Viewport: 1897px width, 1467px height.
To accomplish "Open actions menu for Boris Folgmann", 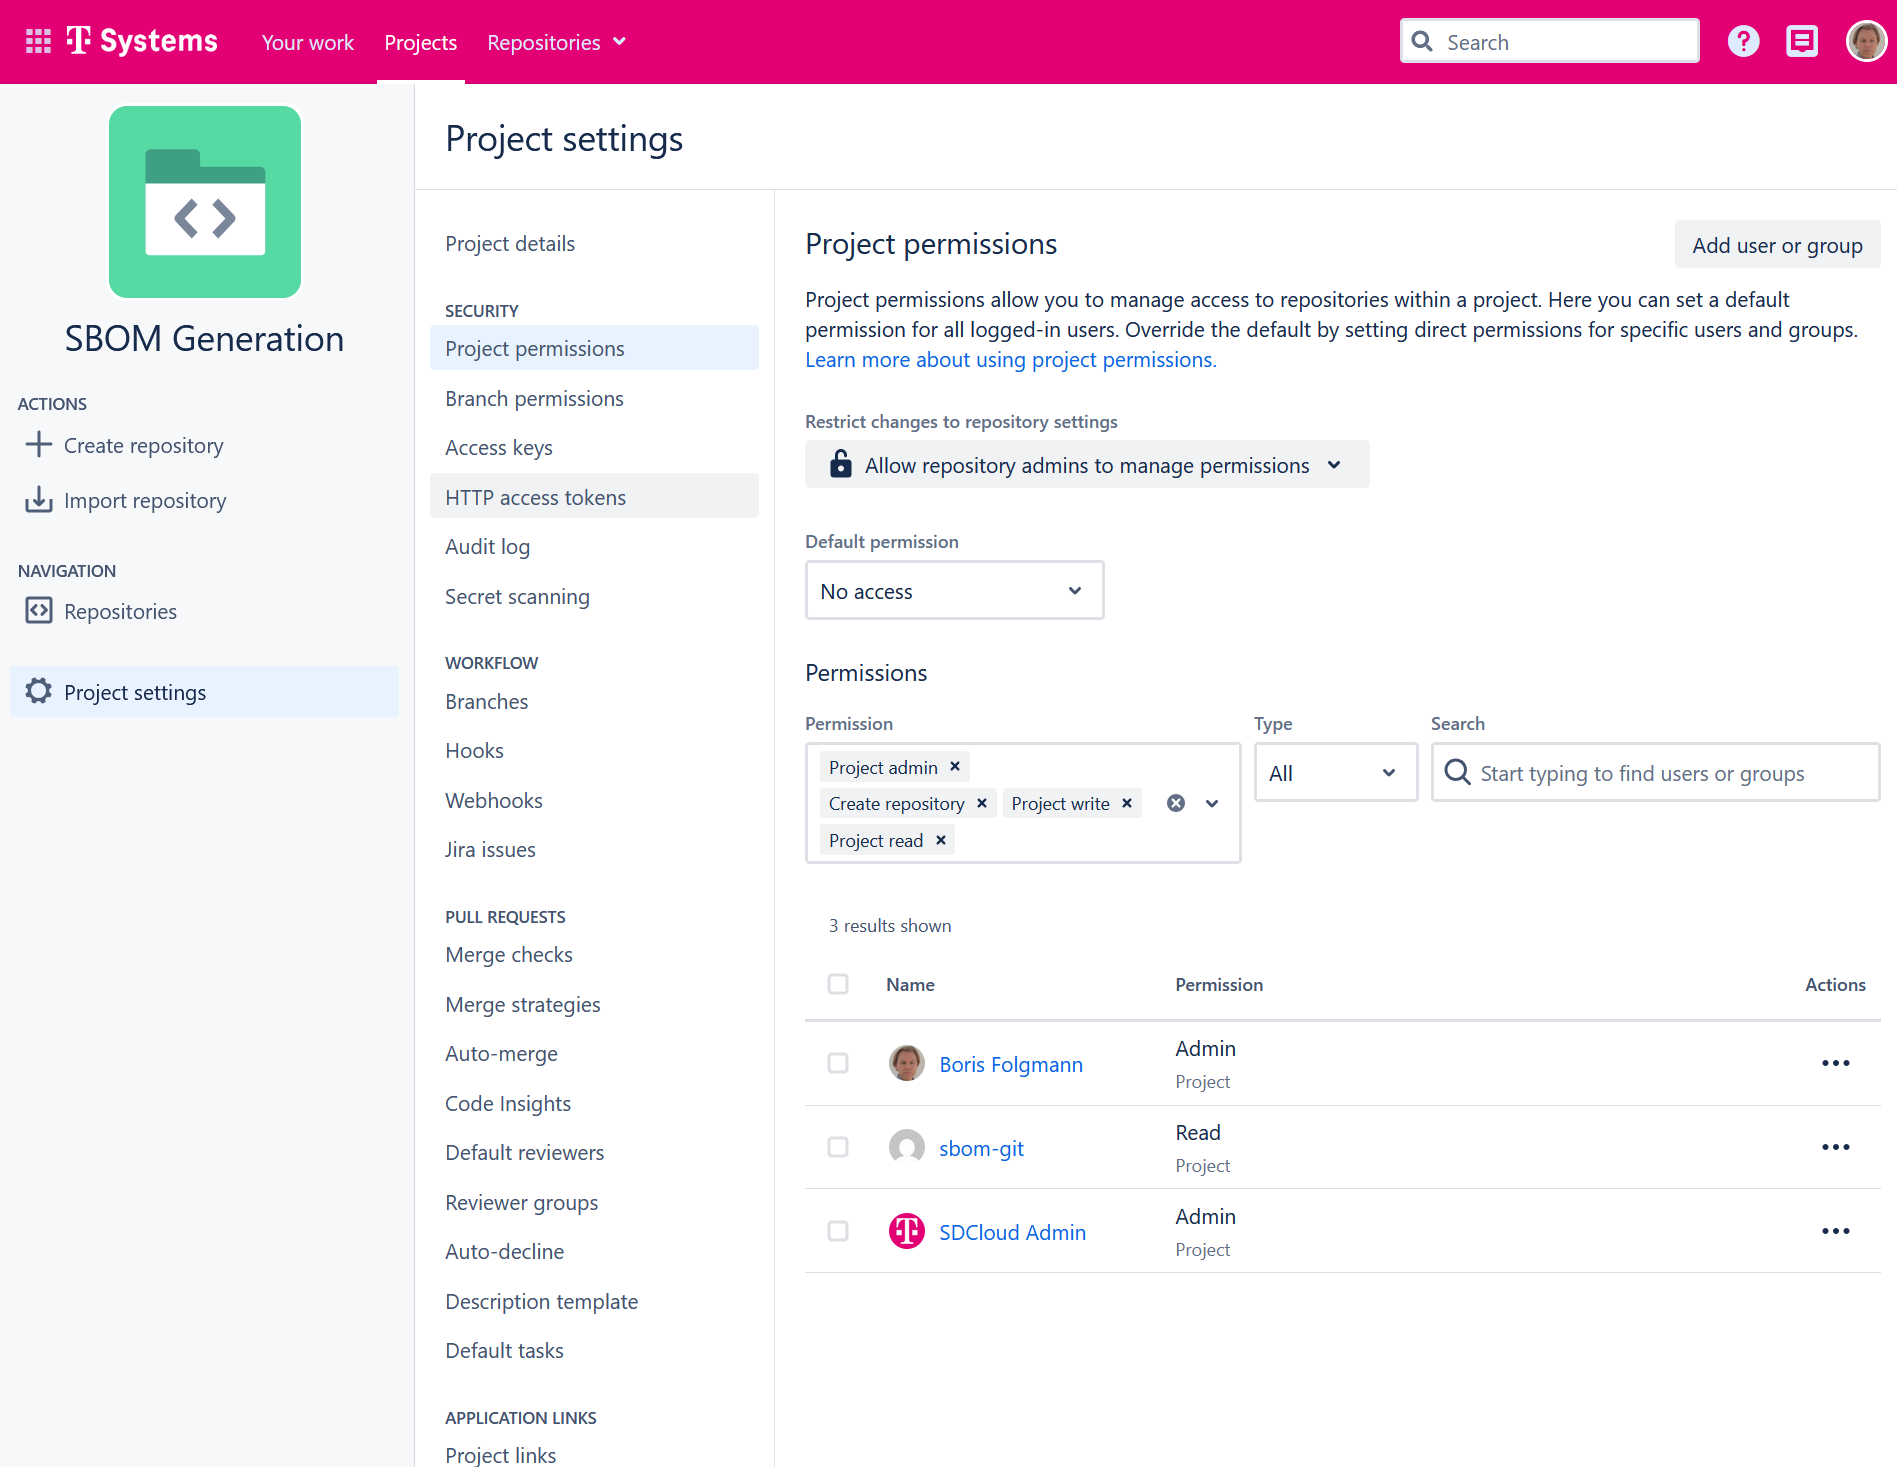I will [x=1835, y=1063].
